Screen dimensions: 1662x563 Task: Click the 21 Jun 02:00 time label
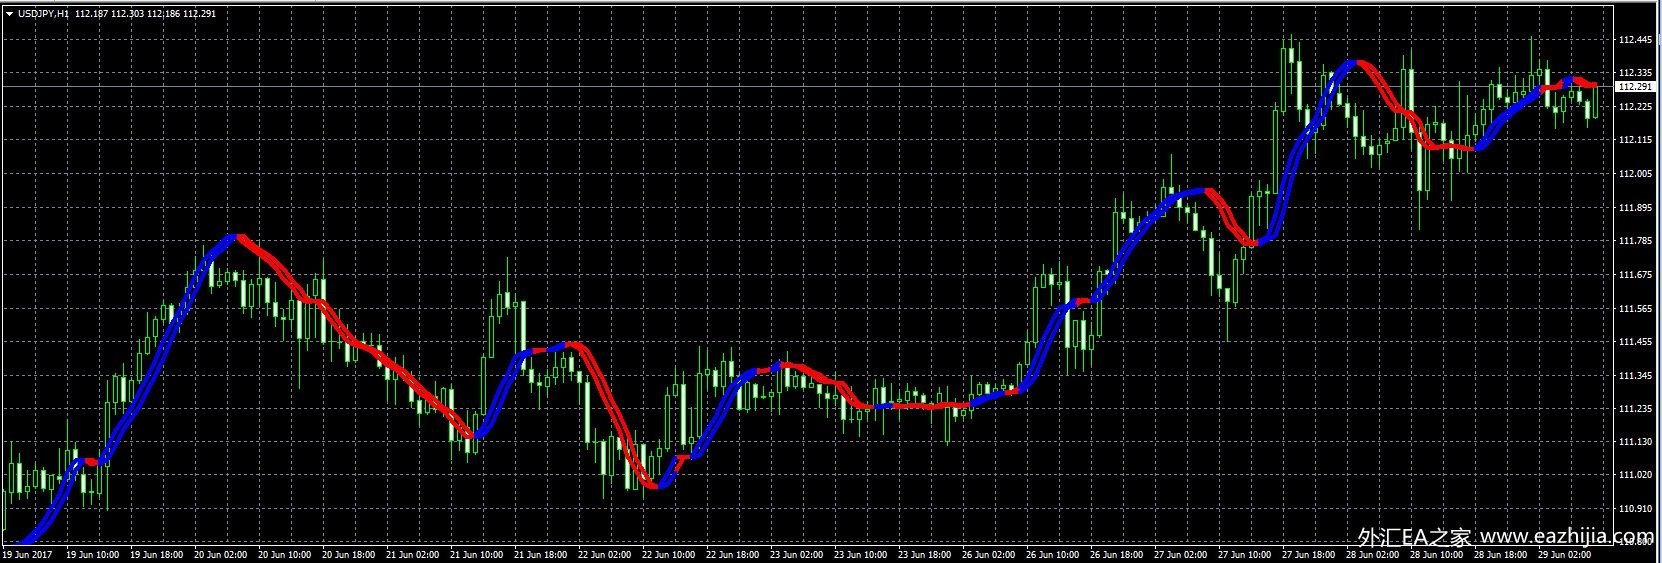click(x=413, y=554)
